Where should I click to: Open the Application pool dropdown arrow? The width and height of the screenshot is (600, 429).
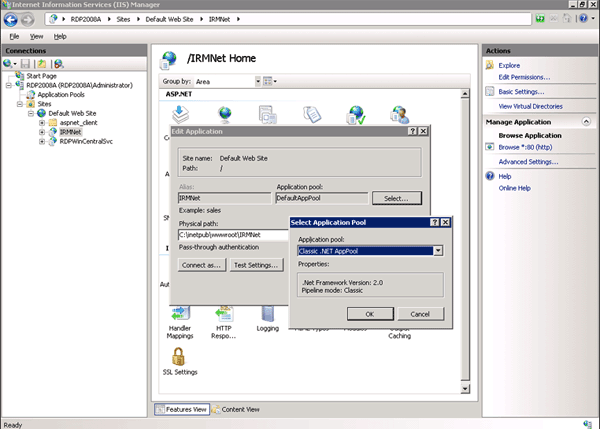pyautogui.click(x=438, y=251)
